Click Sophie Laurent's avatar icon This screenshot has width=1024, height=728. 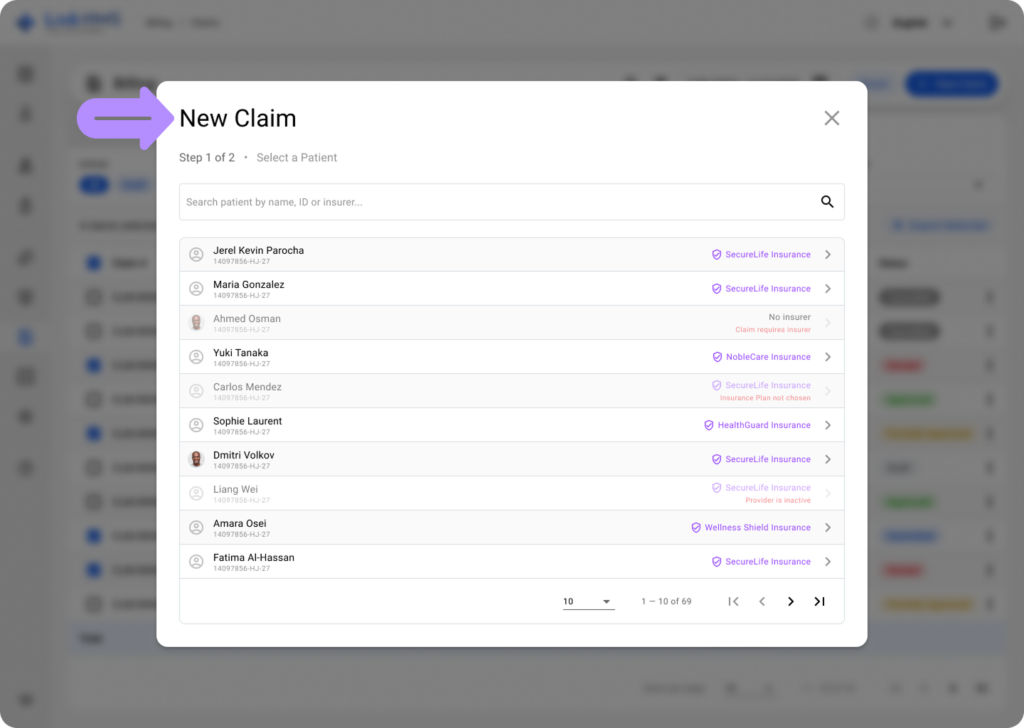(196, 425)
